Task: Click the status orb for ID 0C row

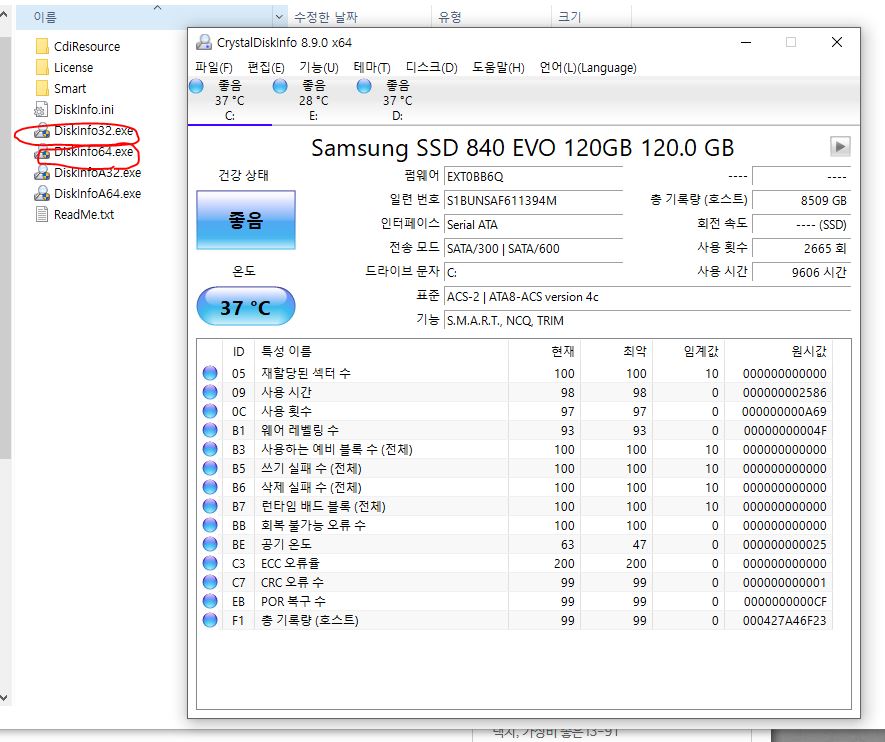Action: [x=210, y=411]
